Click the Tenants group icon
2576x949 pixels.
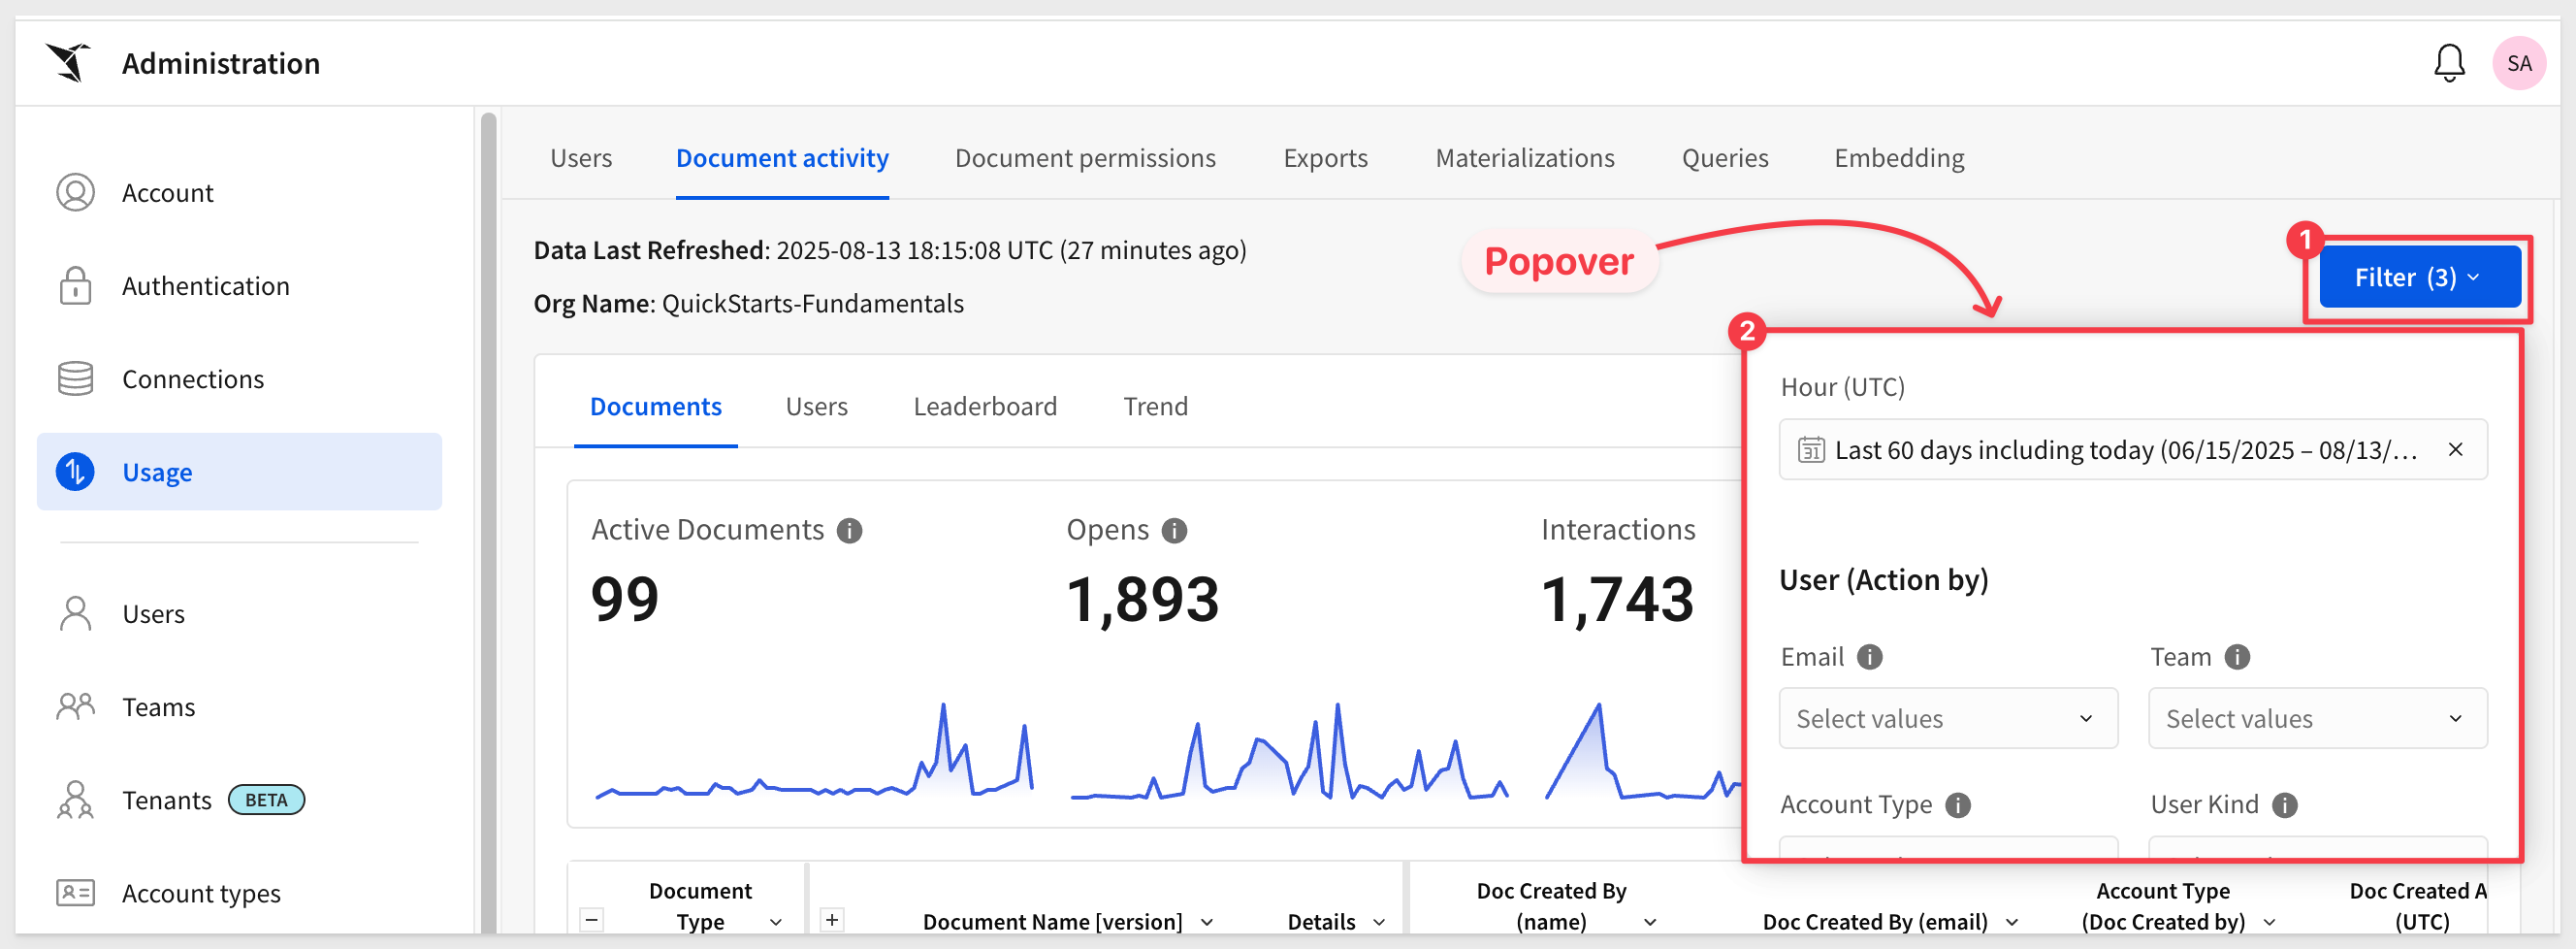(75, 799)
